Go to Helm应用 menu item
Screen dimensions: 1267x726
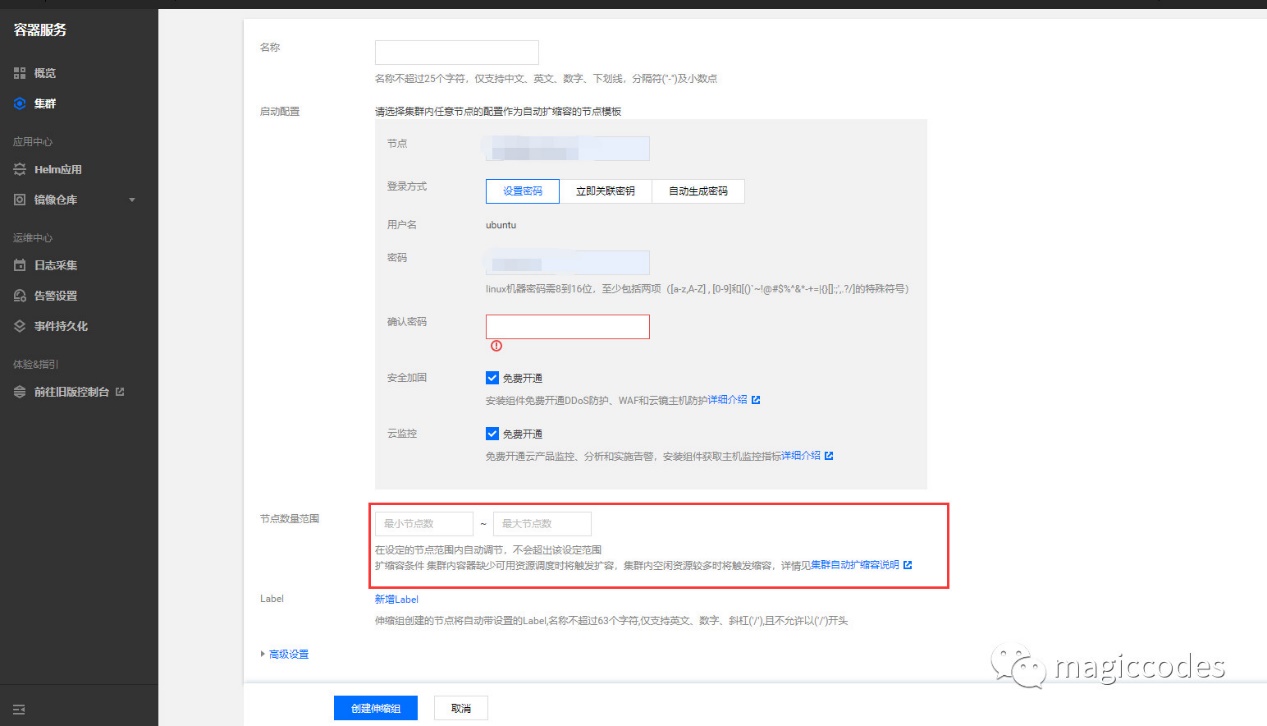point(58,170)
